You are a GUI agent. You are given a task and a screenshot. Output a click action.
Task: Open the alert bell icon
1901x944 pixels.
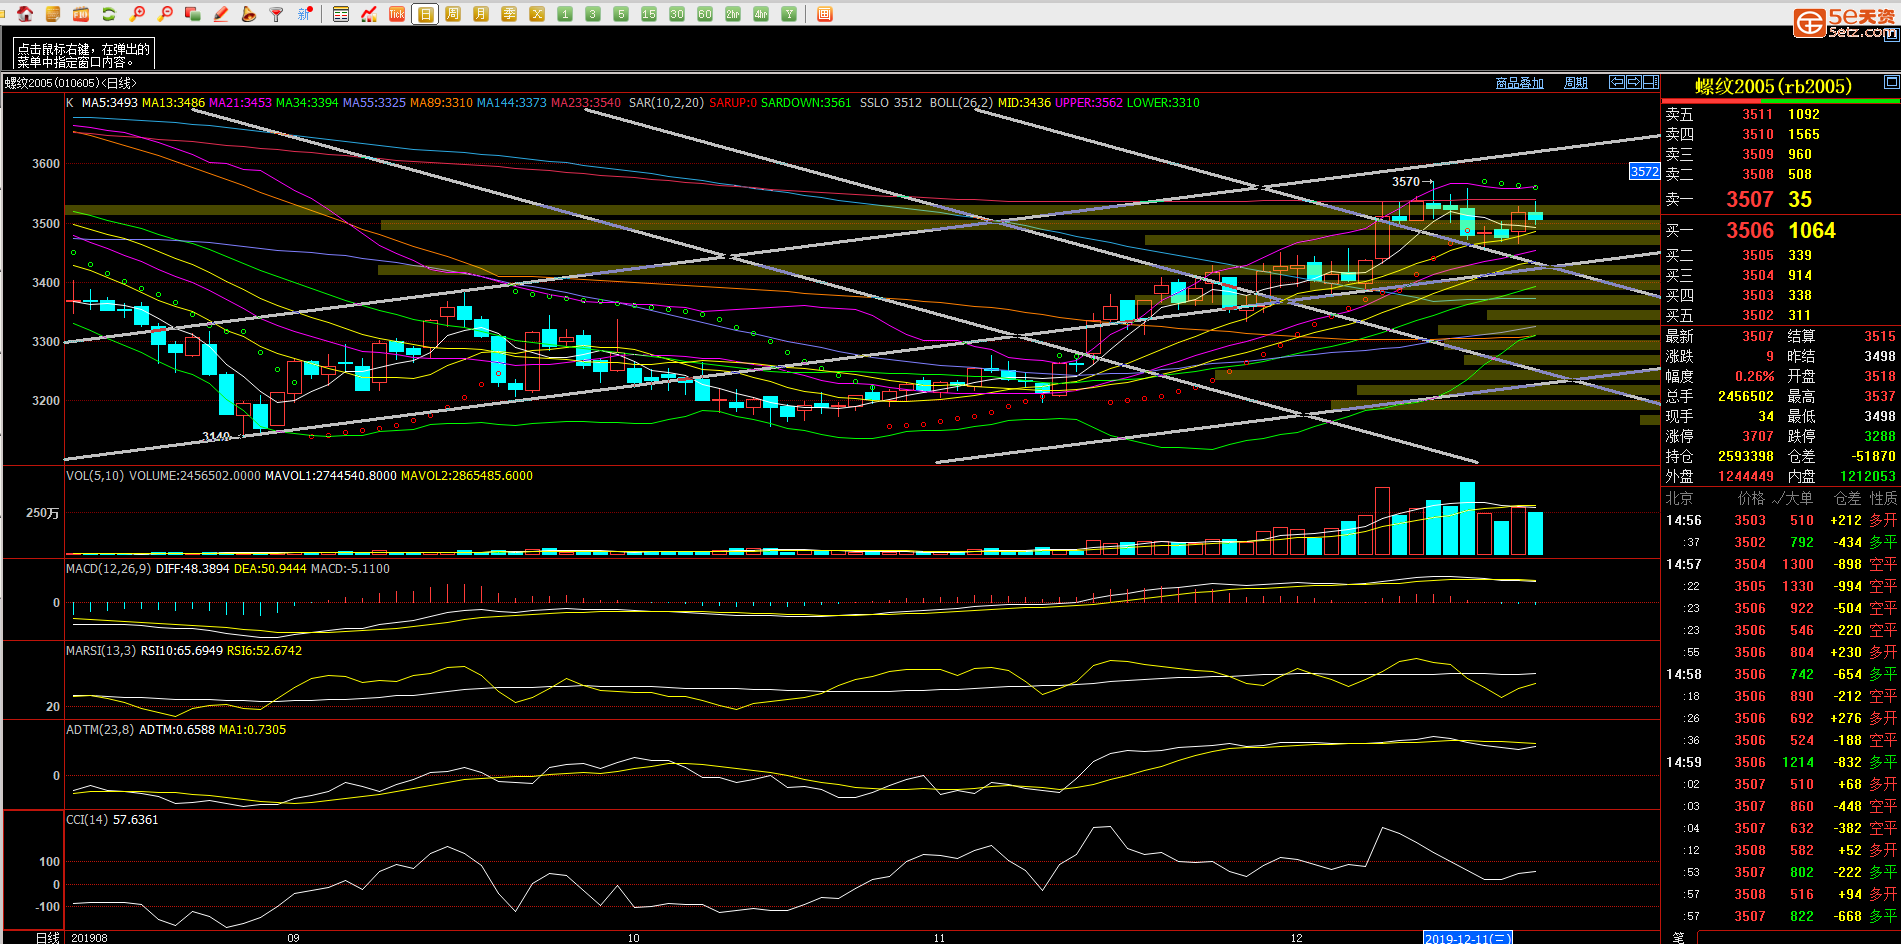[x=249, y=14]
